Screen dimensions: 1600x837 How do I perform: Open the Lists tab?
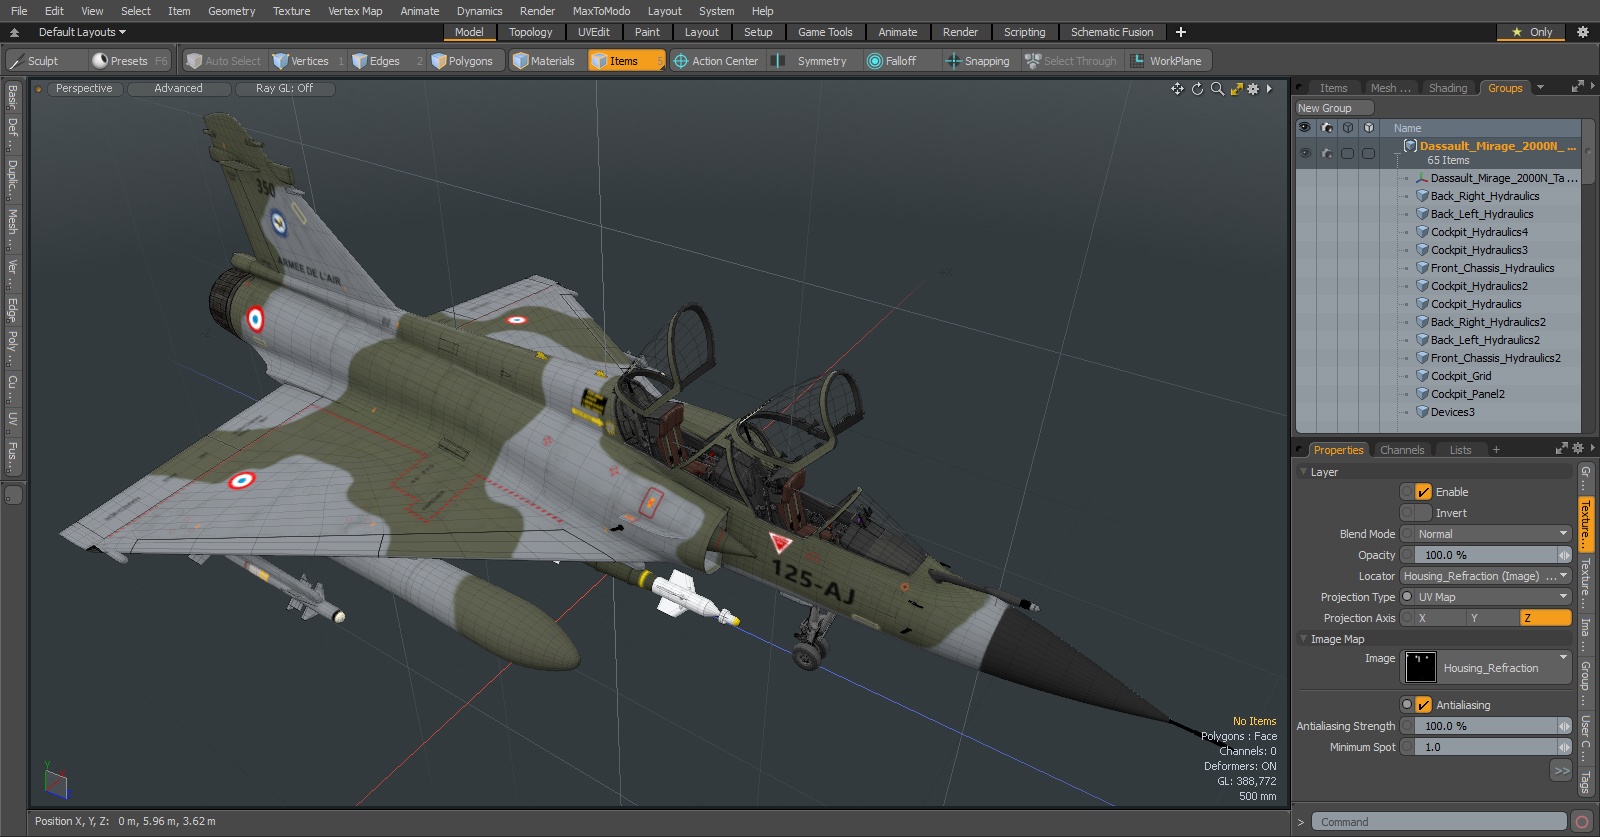1460,450
